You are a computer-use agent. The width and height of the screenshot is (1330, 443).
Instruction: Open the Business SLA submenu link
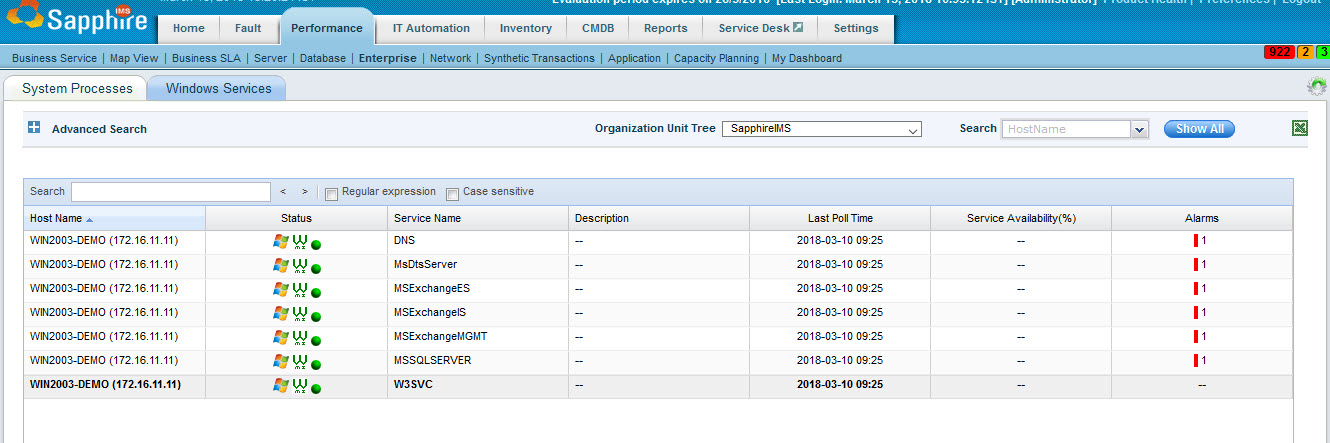tap(208, 58)
